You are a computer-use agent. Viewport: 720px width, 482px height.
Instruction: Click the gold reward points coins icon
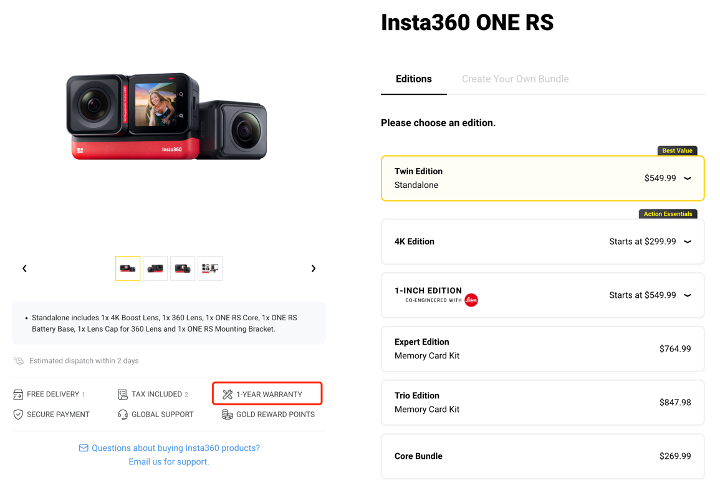coord(227,414)
